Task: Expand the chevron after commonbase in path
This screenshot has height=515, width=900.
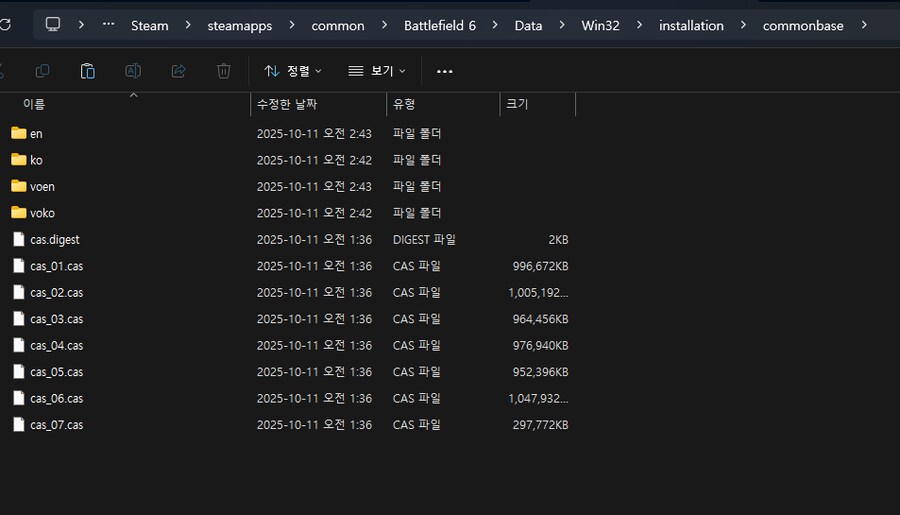Action: [863, 25]
